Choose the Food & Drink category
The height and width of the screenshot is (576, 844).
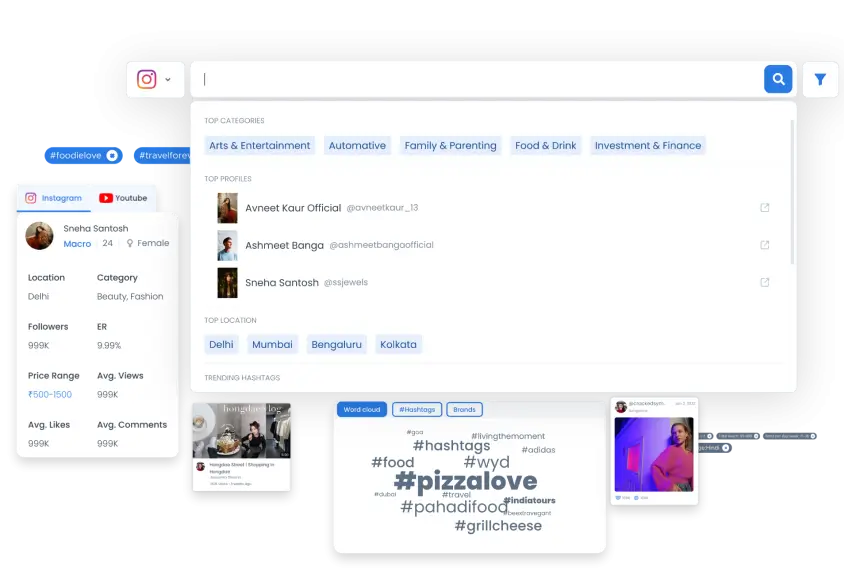545,145
